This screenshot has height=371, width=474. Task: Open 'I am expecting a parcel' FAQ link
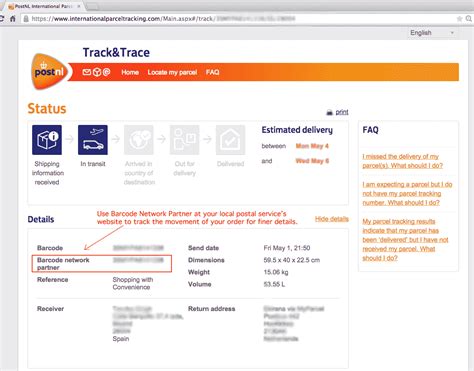click(x=407, y=193)
